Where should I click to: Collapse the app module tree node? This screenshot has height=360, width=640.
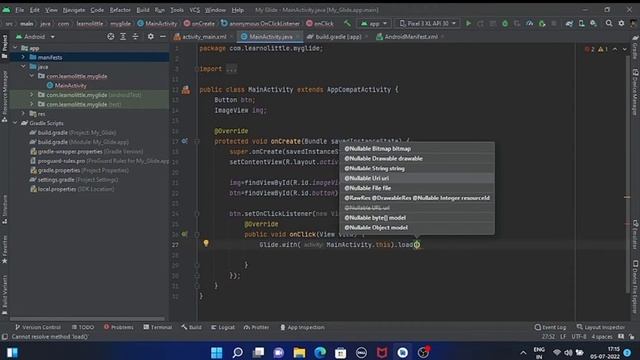coord(16,48)
